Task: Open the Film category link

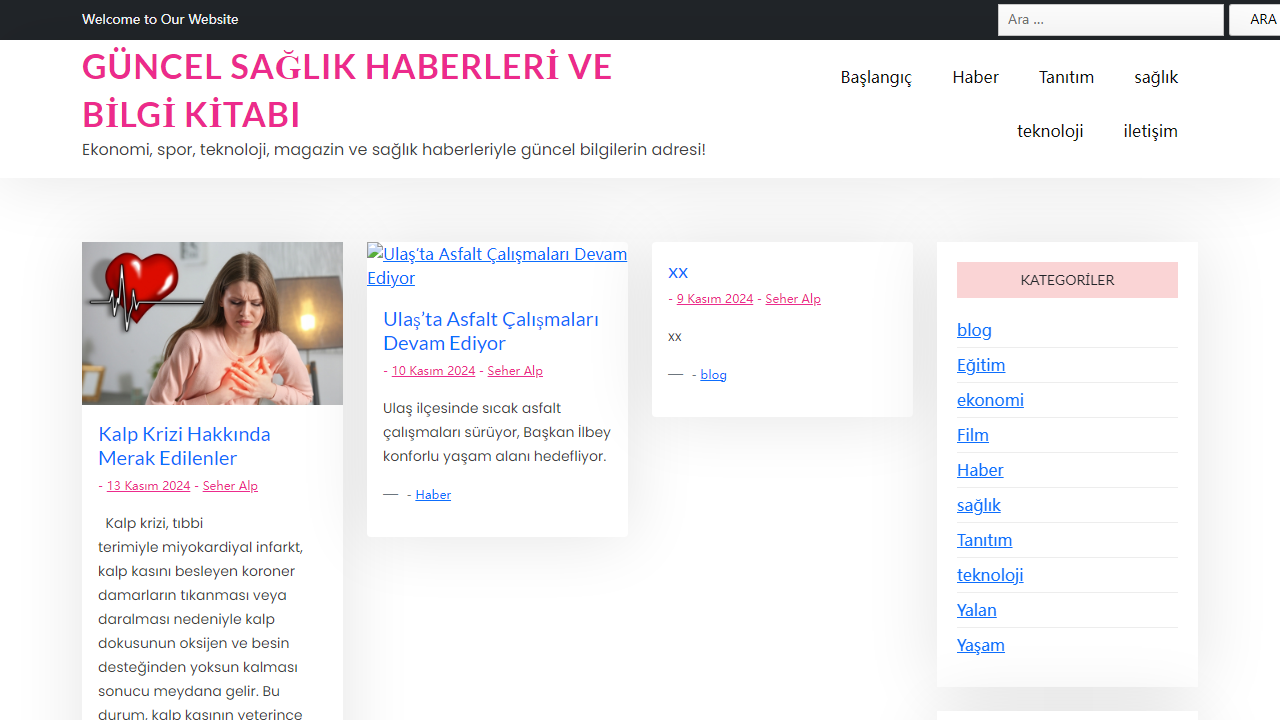Action: click(x=973, y=435)
